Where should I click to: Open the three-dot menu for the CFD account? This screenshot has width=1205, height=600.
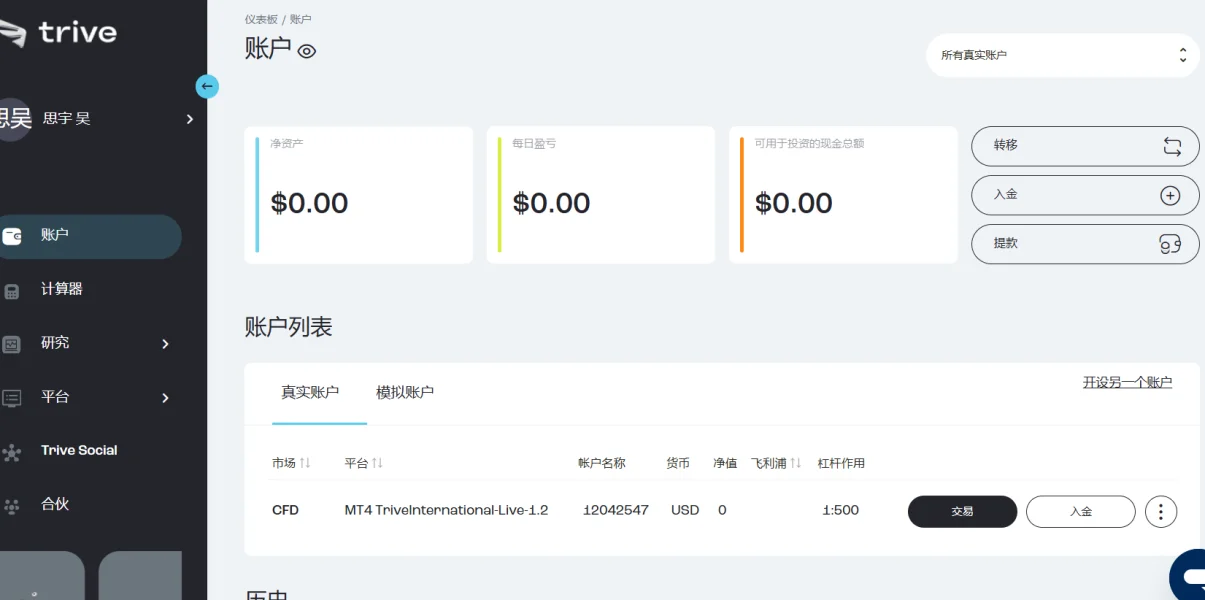(1161, 512)
